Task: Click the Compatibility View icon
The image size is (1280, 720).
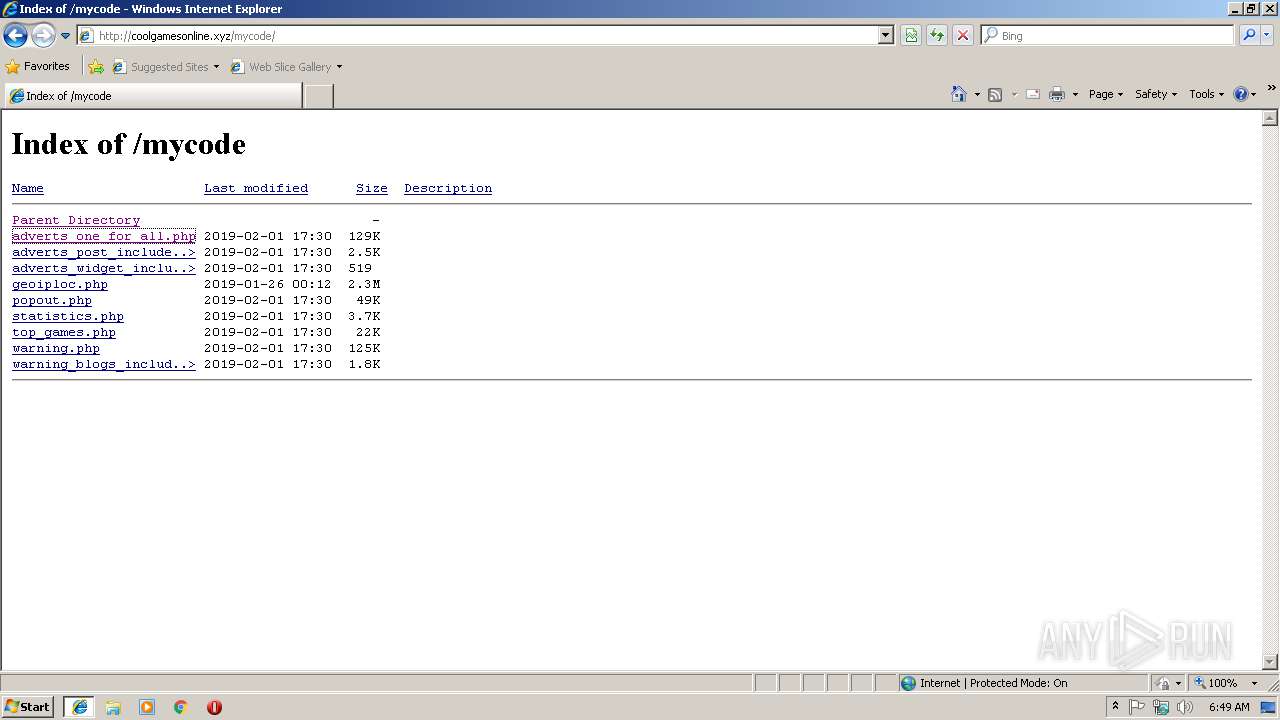Action: coord(911,36)
